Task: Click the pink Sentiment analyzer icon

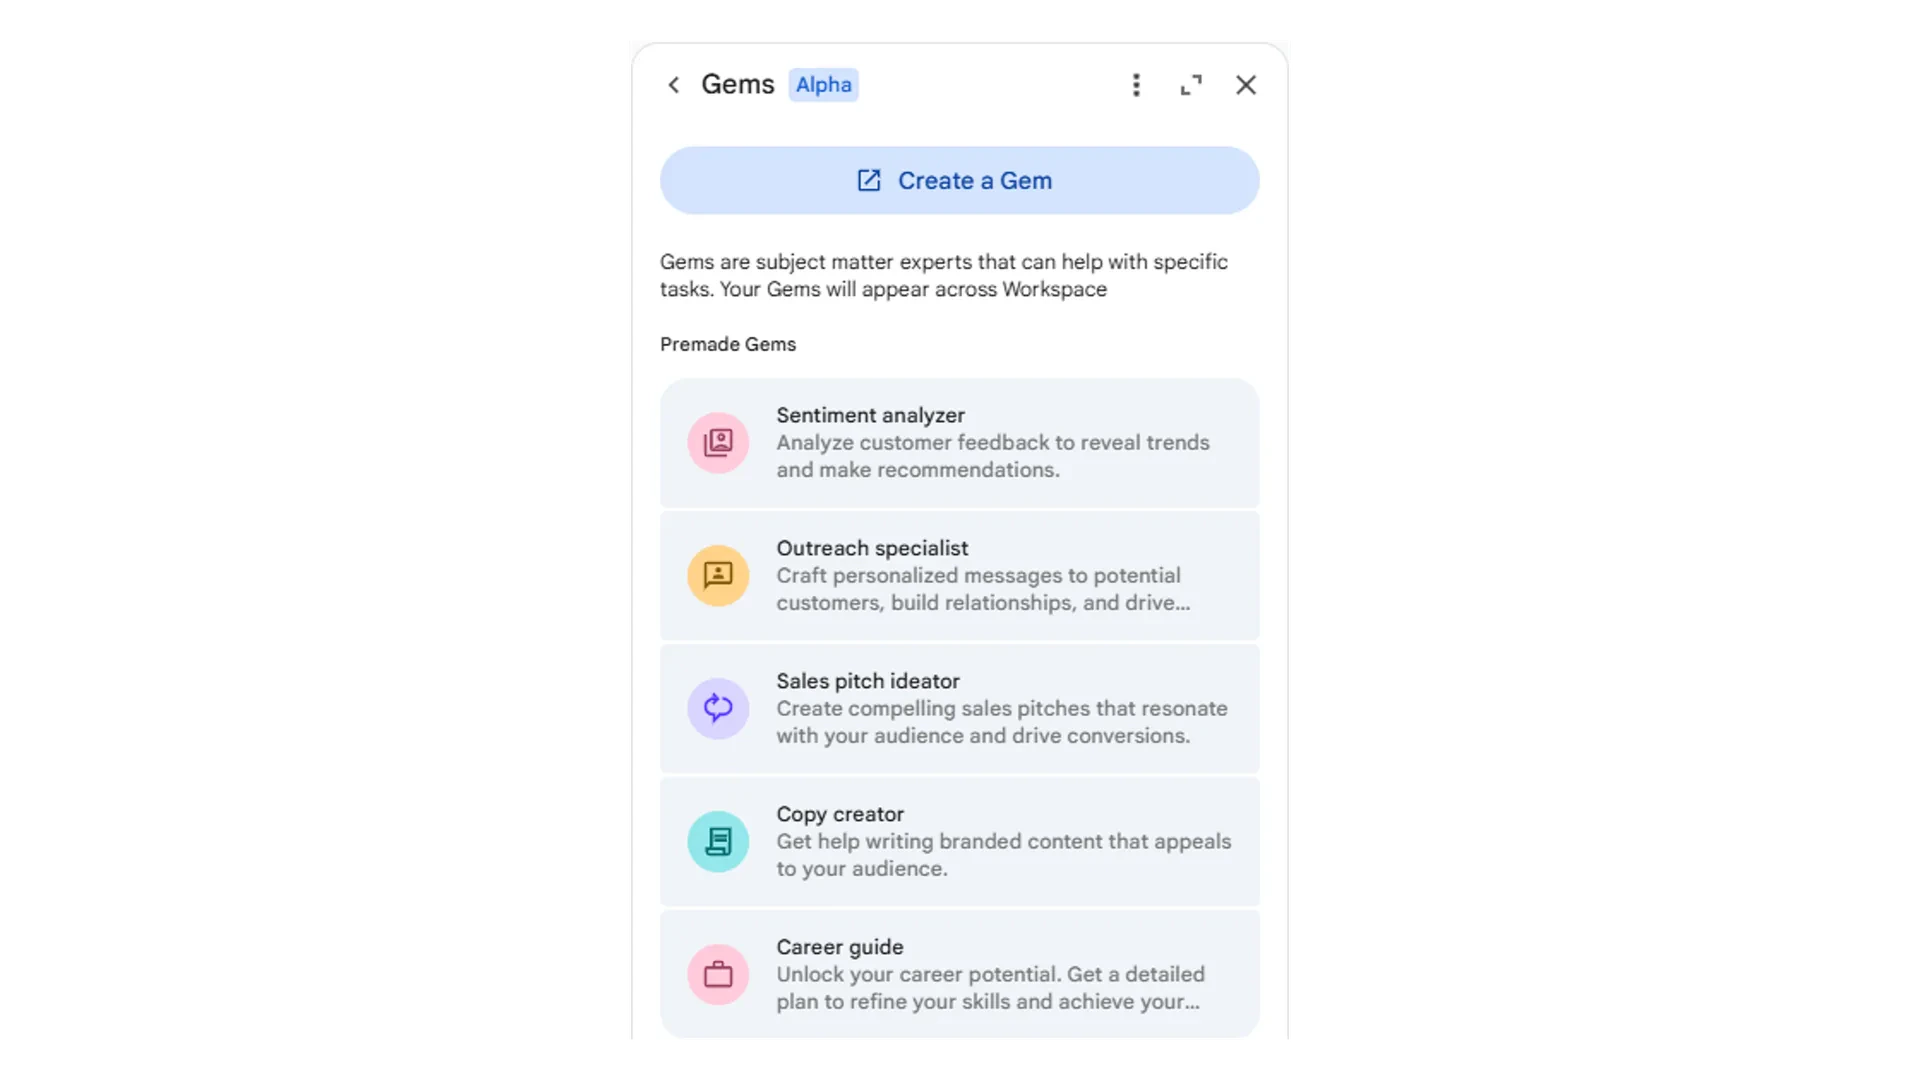Action: [x=718, y=442]
